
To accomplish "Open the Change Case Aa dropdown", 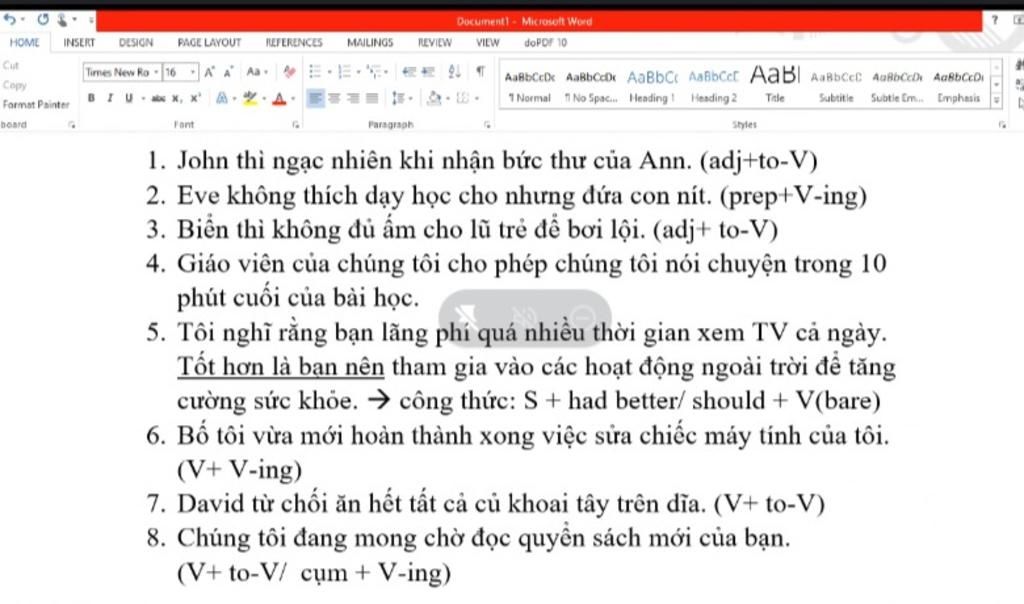I will tap(255, 72).
